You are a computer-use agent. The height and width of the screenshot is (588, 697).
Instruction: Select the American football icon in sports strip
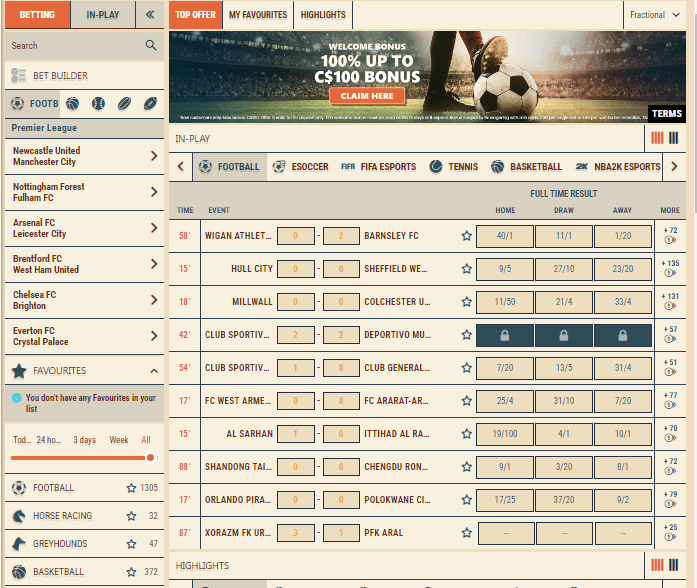click(150, 104)
